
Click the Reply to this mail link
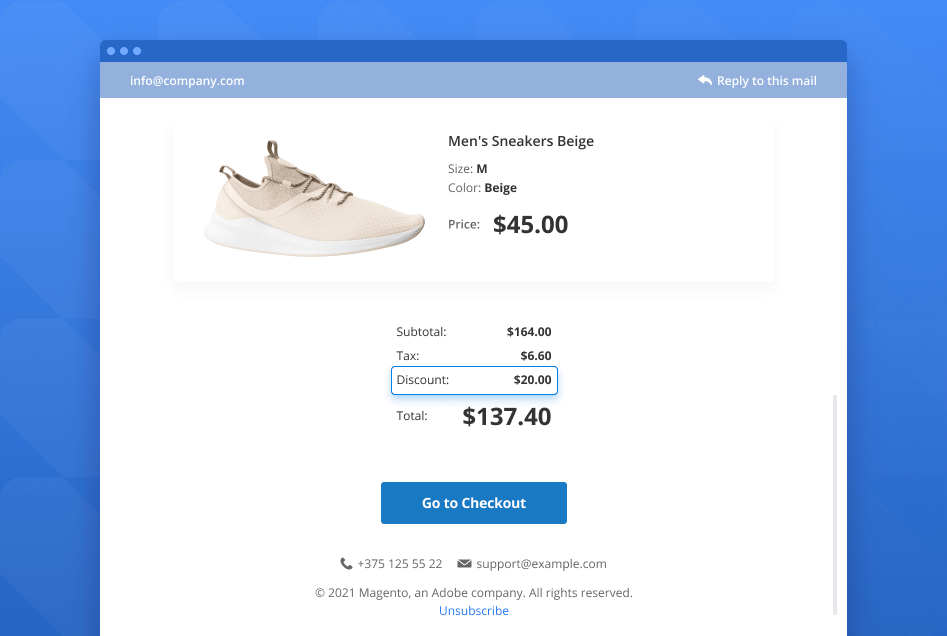766,81
